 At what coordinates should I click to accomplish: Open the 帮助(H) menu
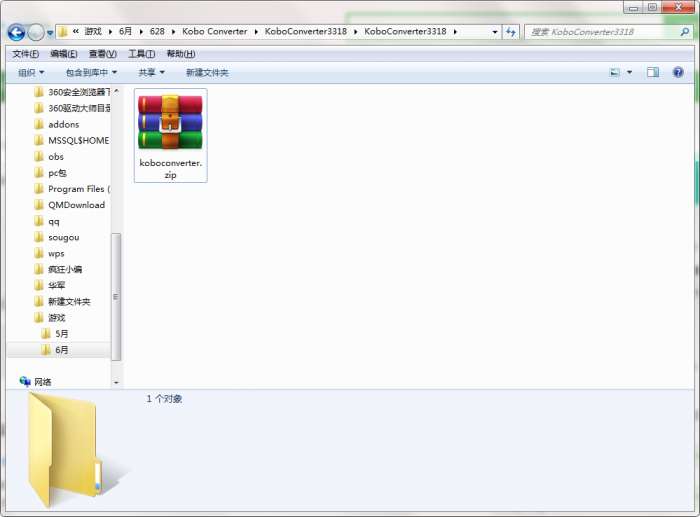pos(181,54)
